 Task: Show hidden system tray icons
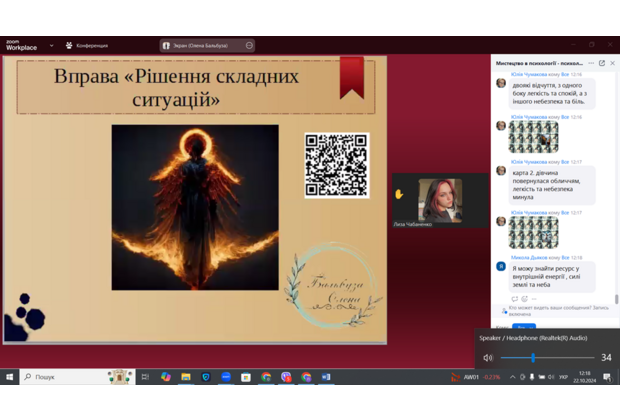coord(513,377)
